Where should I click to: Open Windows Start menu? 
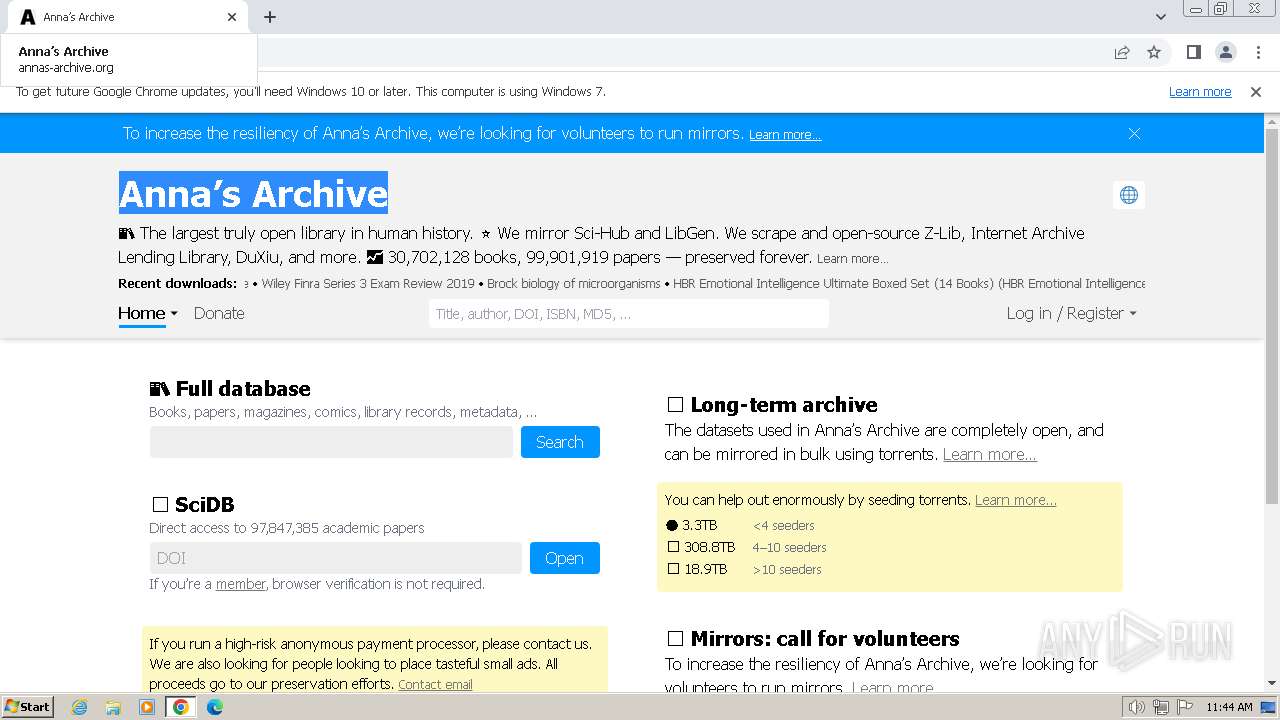point(28,707)
